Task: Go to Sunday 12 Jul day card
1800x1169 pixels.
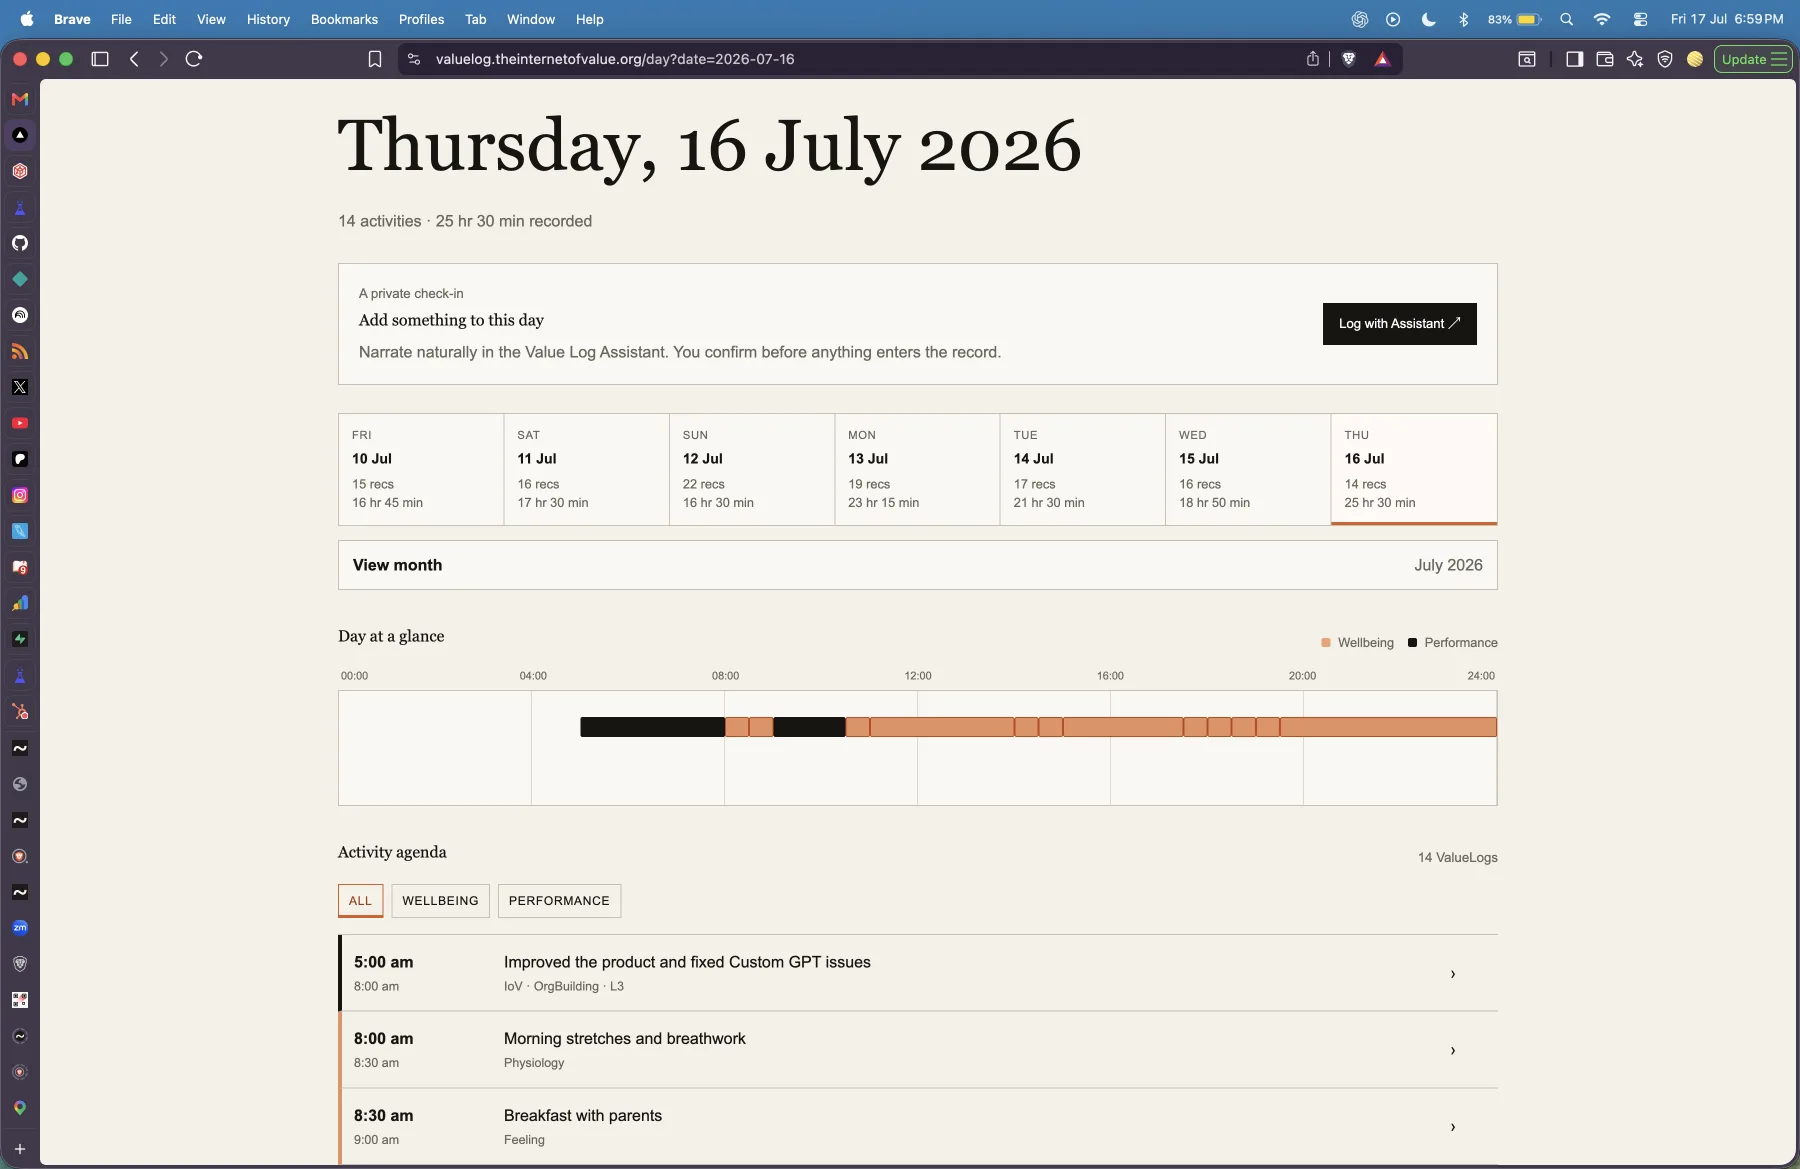Action: 752,469
